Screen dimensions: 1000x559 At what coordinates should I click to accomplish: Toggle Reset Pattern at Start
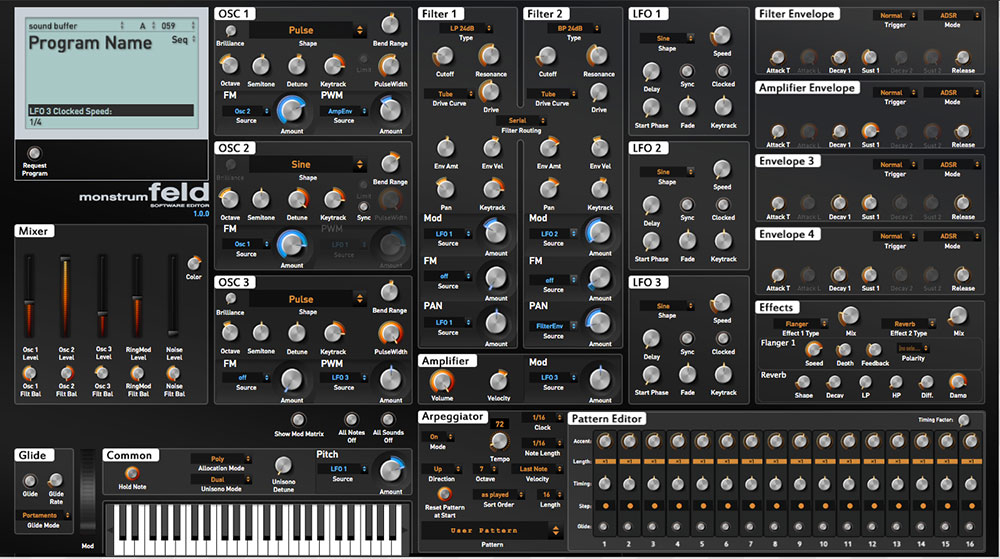coord(445,494)
